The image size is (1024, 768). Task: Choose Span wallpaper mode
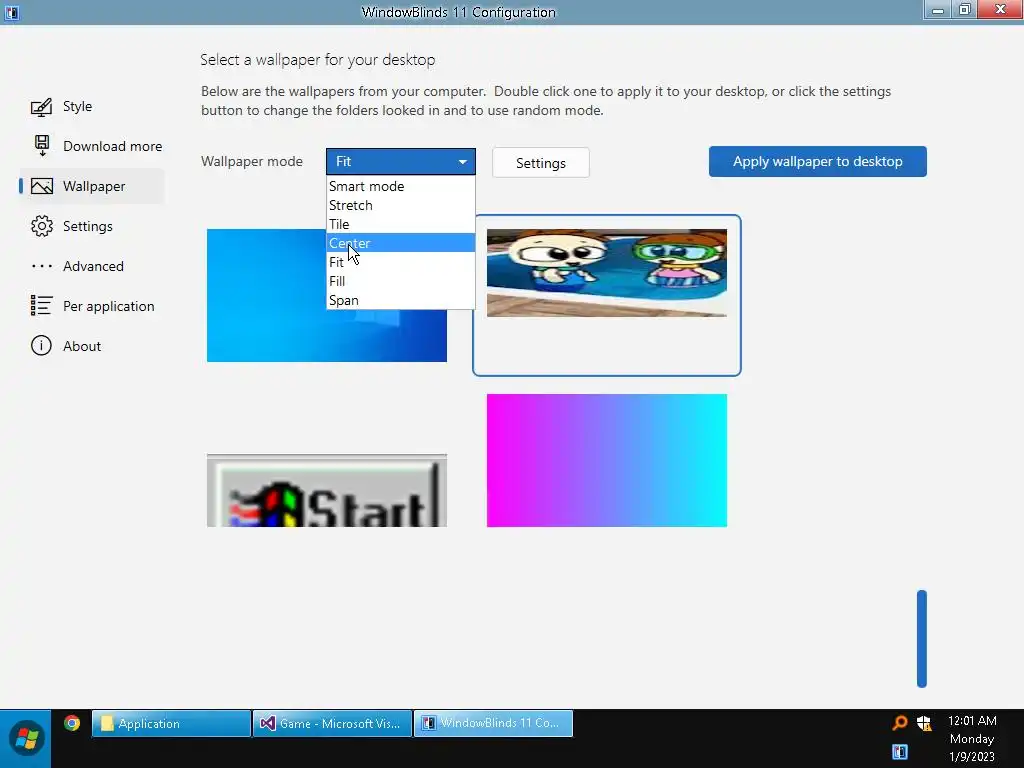[x=400, y=300]
